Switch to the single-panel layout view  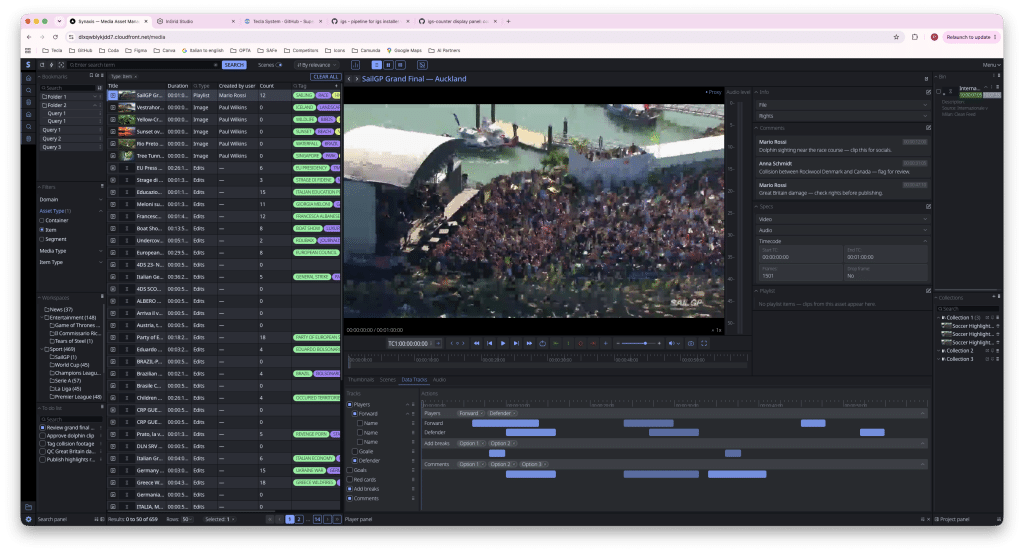pos(377,65)
